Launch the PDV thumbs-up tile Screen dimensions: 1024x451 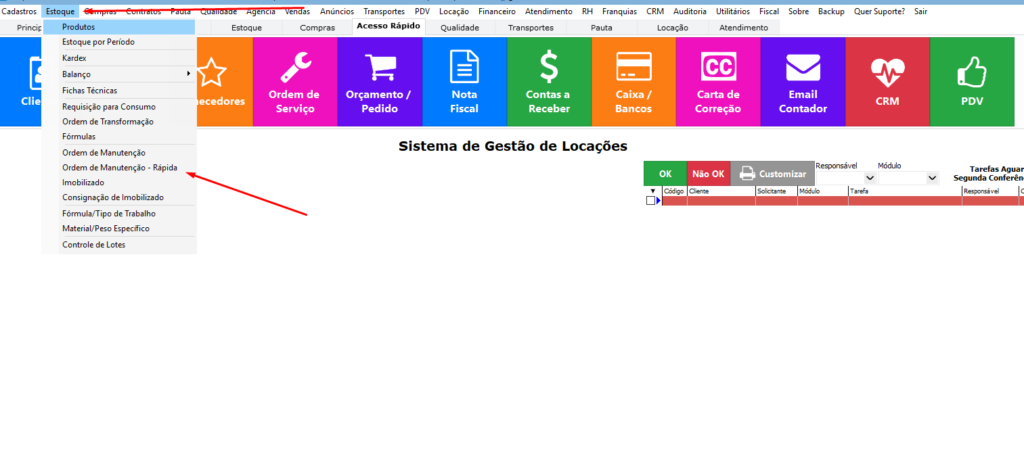tap(972, 82)
